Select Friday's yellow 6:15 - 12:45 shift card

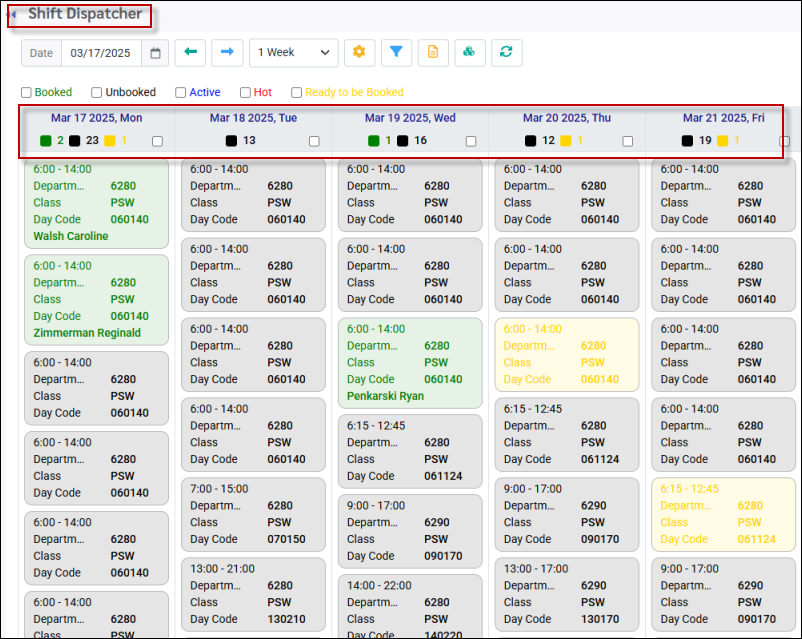point(724,514)
